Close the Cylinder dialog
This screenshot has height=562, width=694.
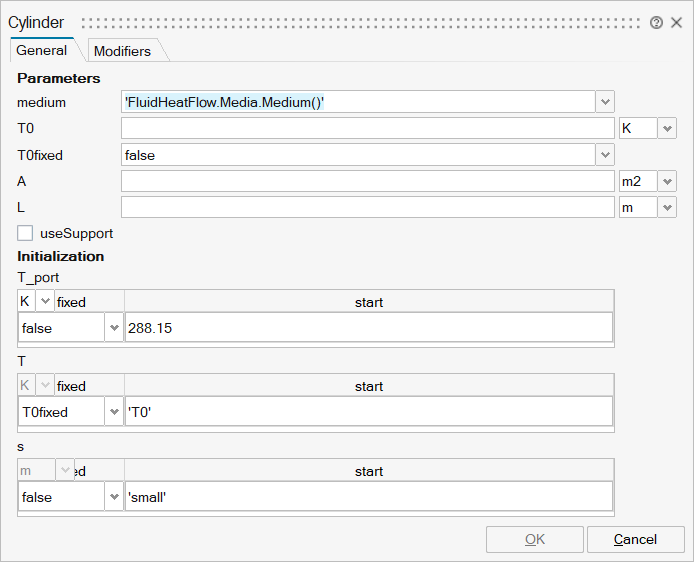click(677, 22)
